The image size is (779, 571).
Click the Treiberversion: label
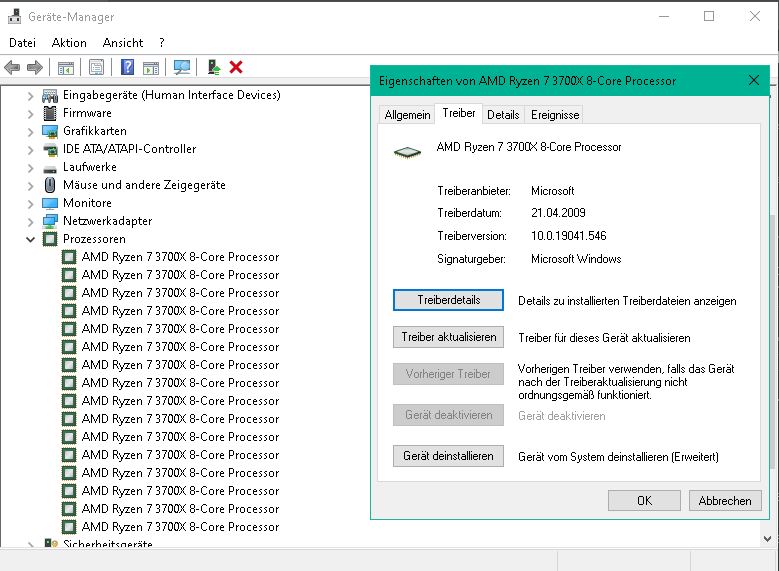point(472,236)
